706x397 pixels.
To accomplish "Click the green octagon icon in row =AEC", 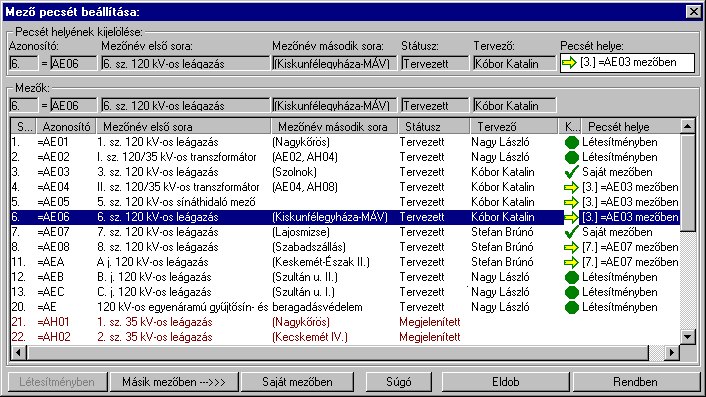I will [571, 292].
